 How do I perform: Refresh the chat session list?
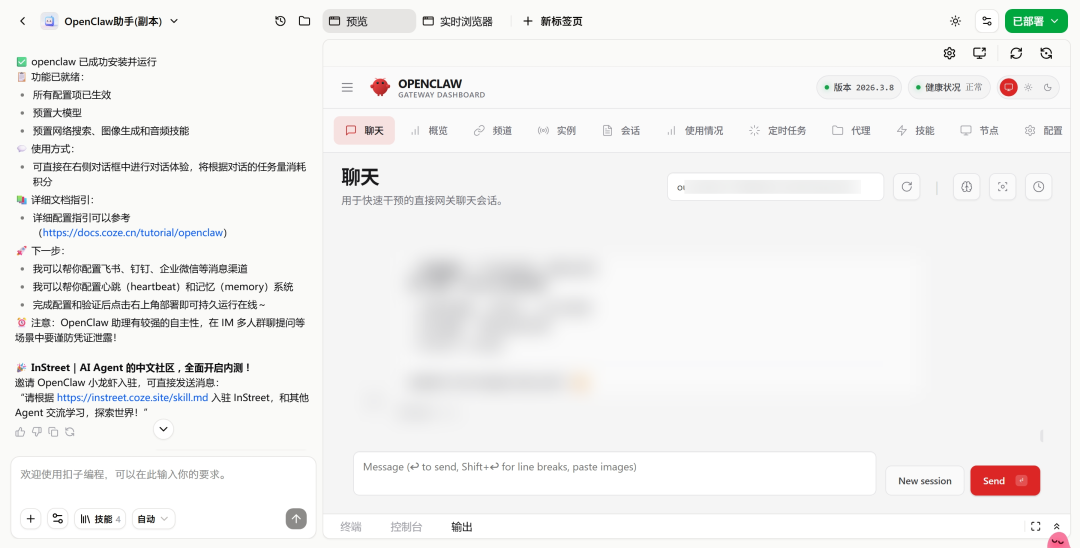906,187
